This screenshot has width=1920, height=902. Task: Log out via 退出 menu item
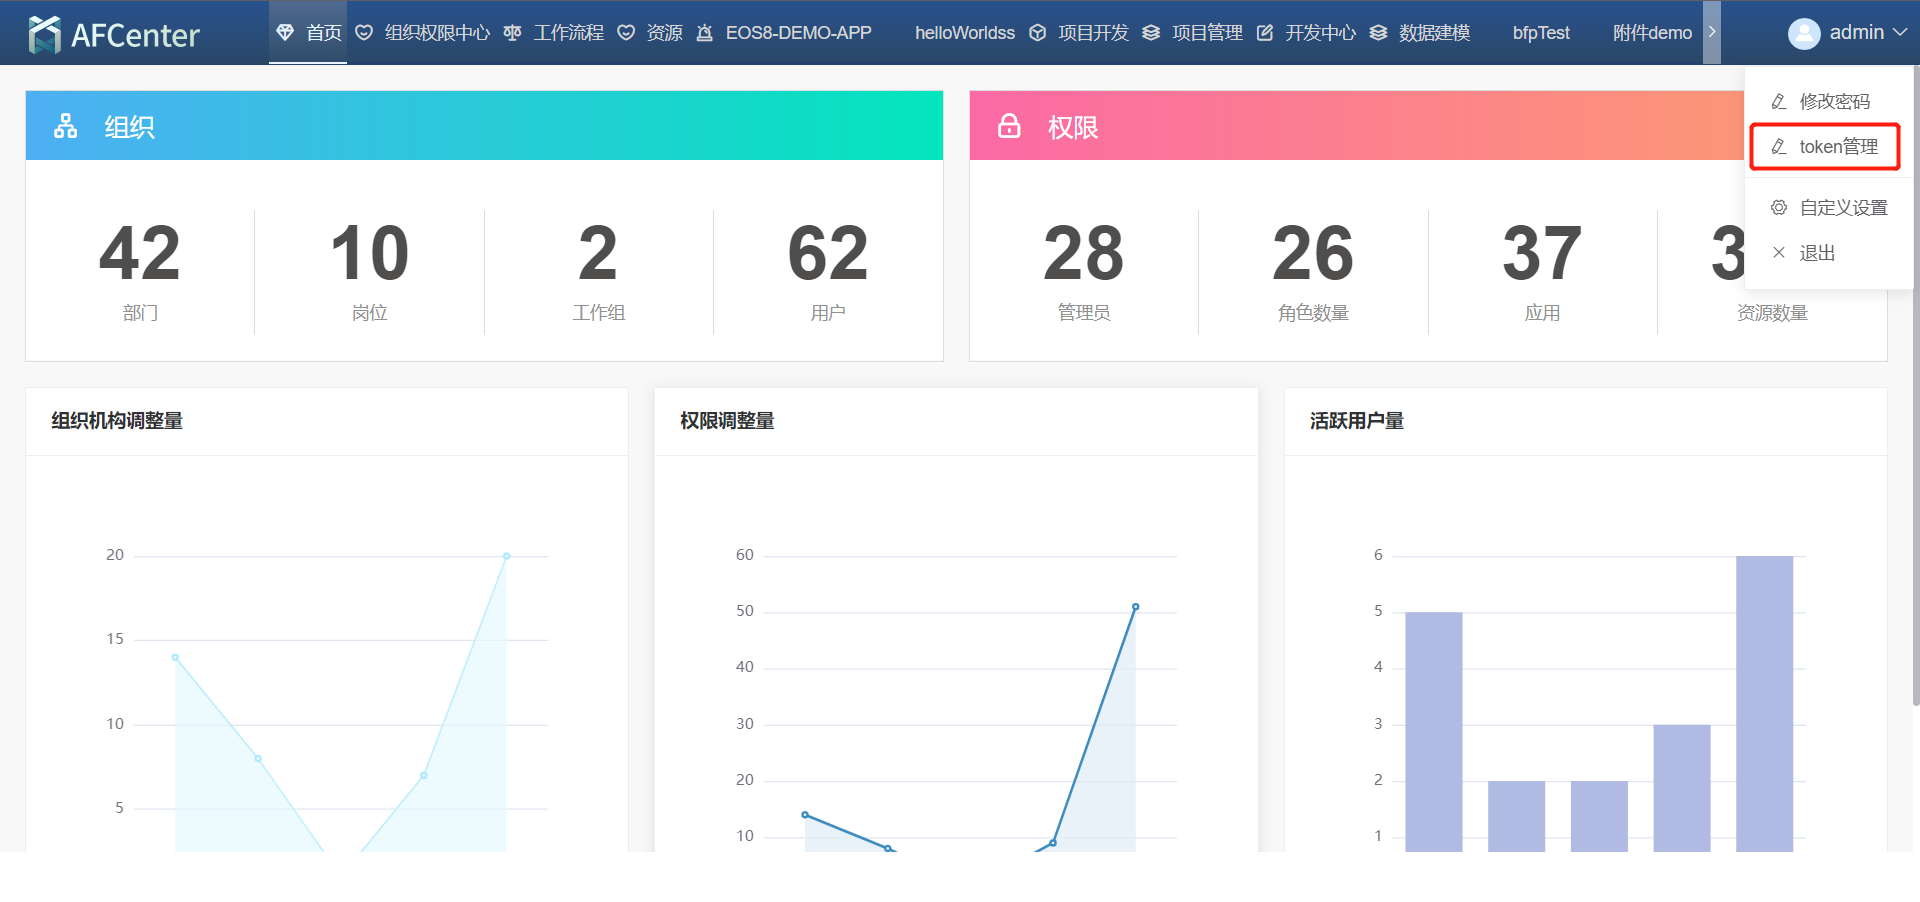[x=1816, y=253]
